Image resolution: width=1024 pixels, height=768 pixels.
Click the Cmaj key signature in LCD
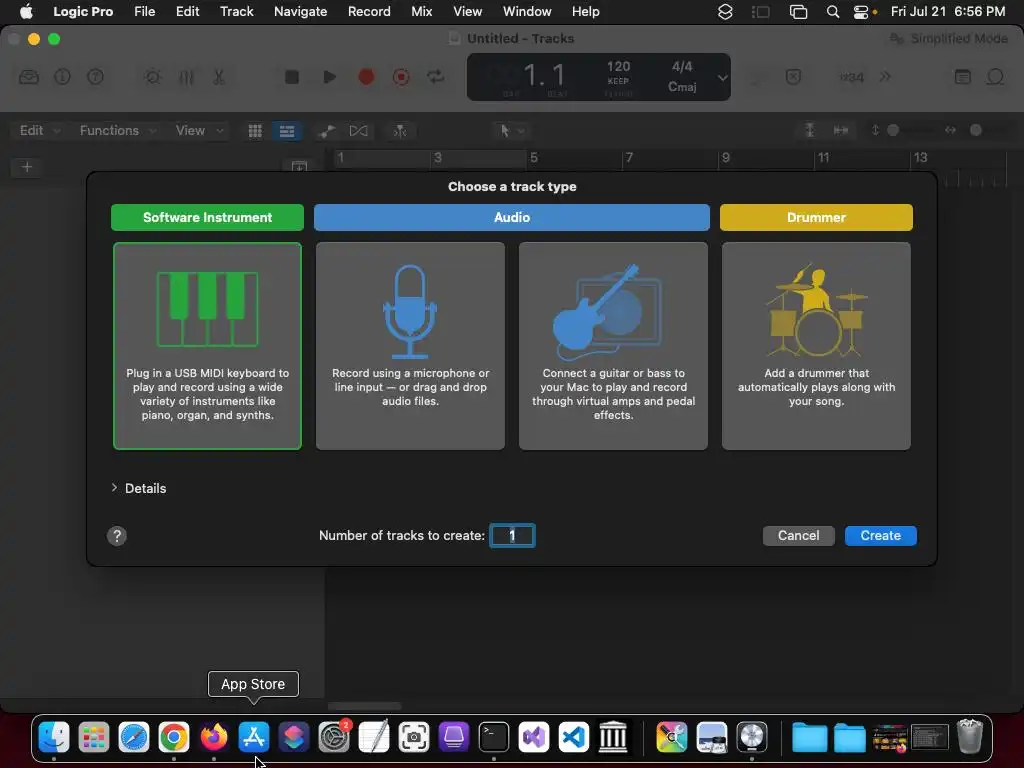[x=682, y=87]
